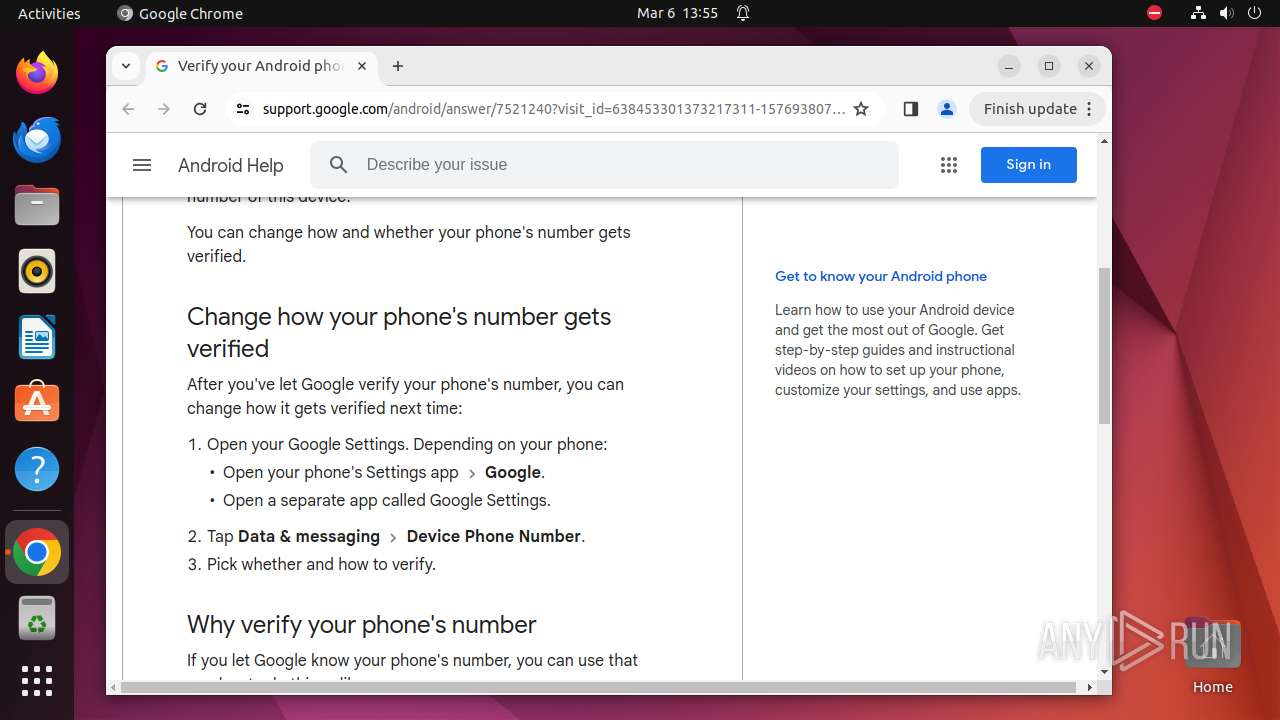Select the Verify your Android phone tab
The width and height of the screenshot is (1280, 720).
tap(262, 66)
